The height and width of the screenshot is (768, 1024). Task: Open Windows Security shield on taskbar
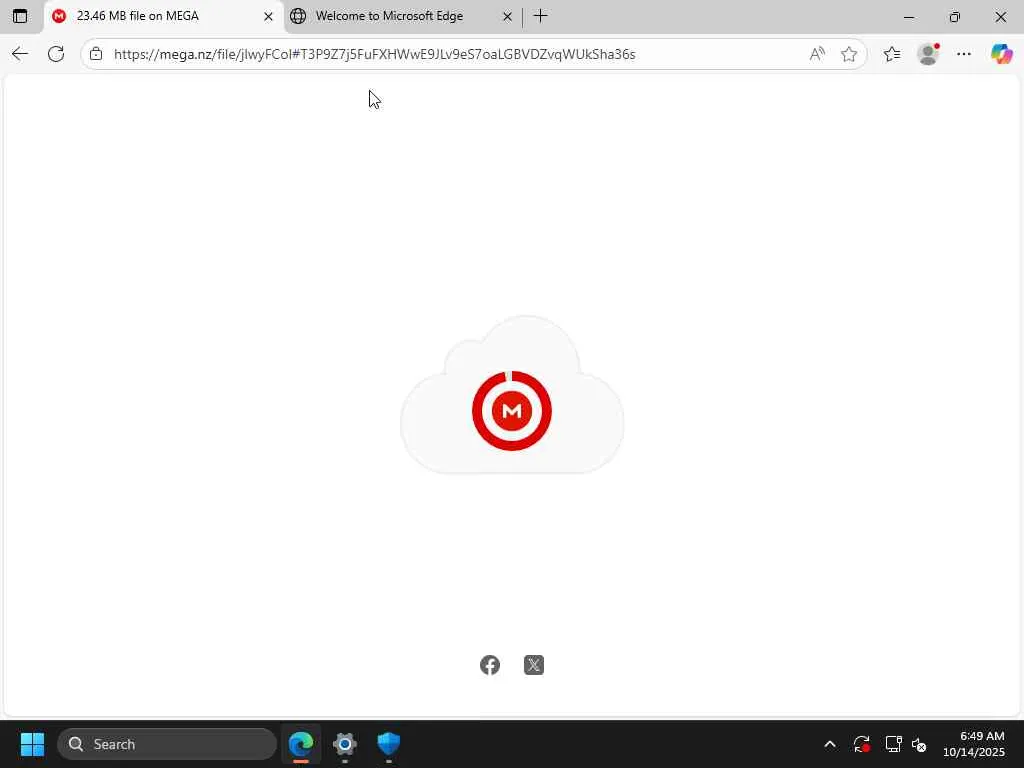pyautogui.click(x=389, y=744)
